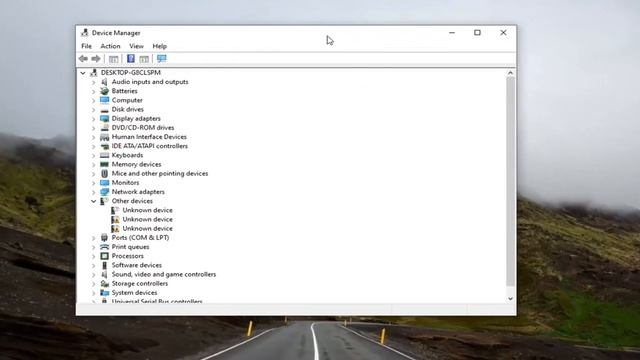This screenshot has height=360, width=640.
Task: Click the Device Manager title bar icon
Action: (x=84, y=33)
